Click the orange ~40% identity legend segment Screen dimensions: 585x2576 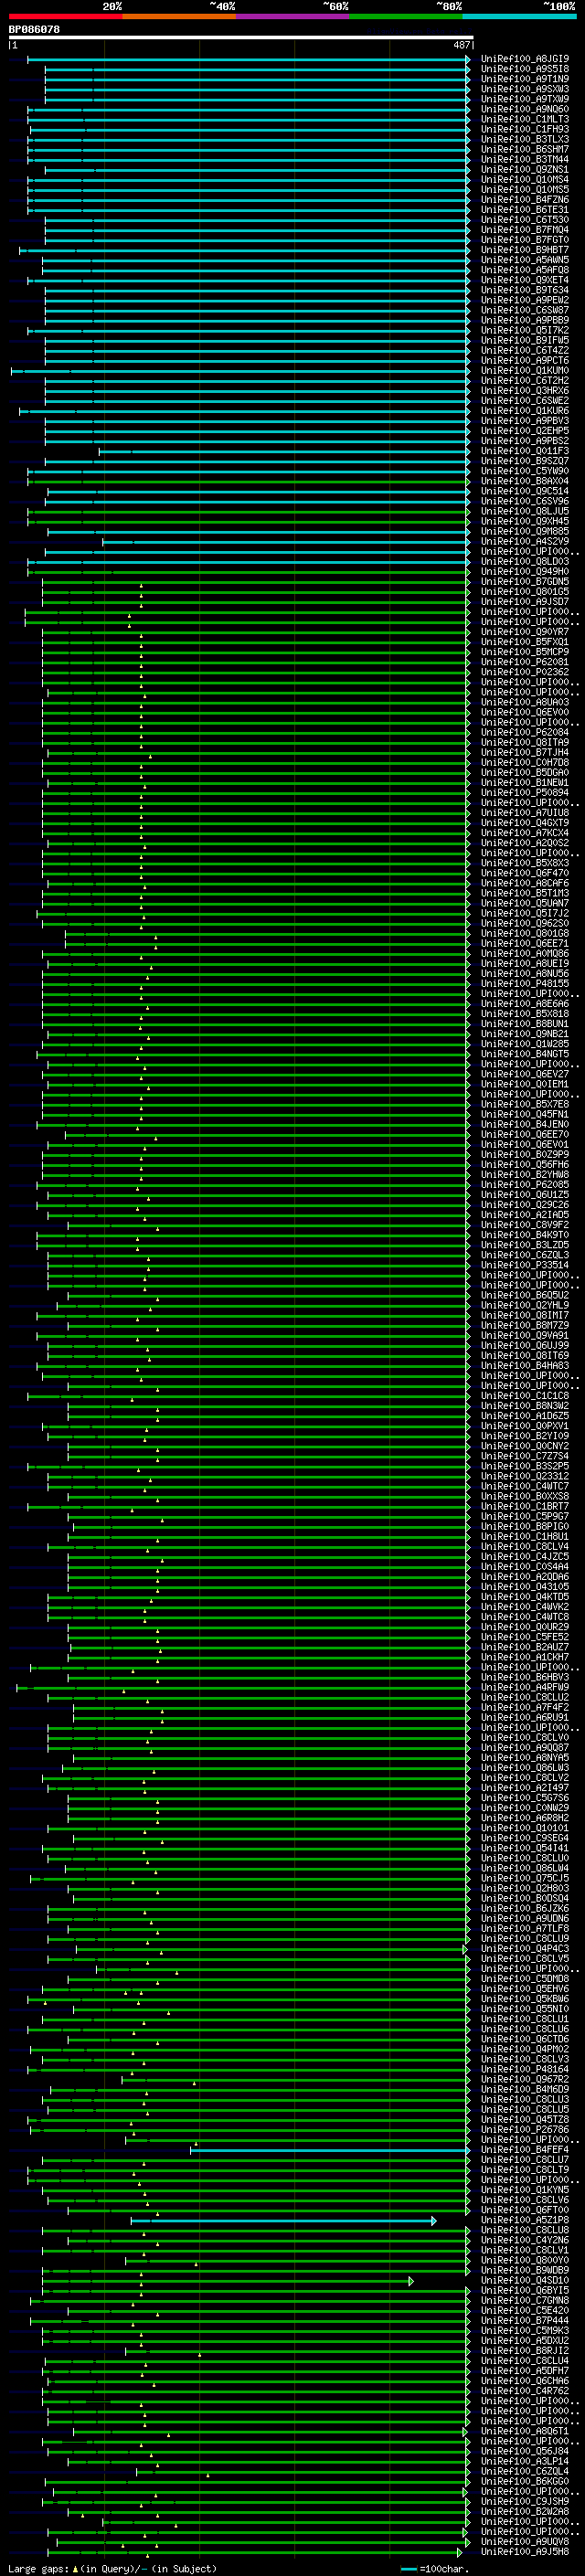click(x=179, y=16)
